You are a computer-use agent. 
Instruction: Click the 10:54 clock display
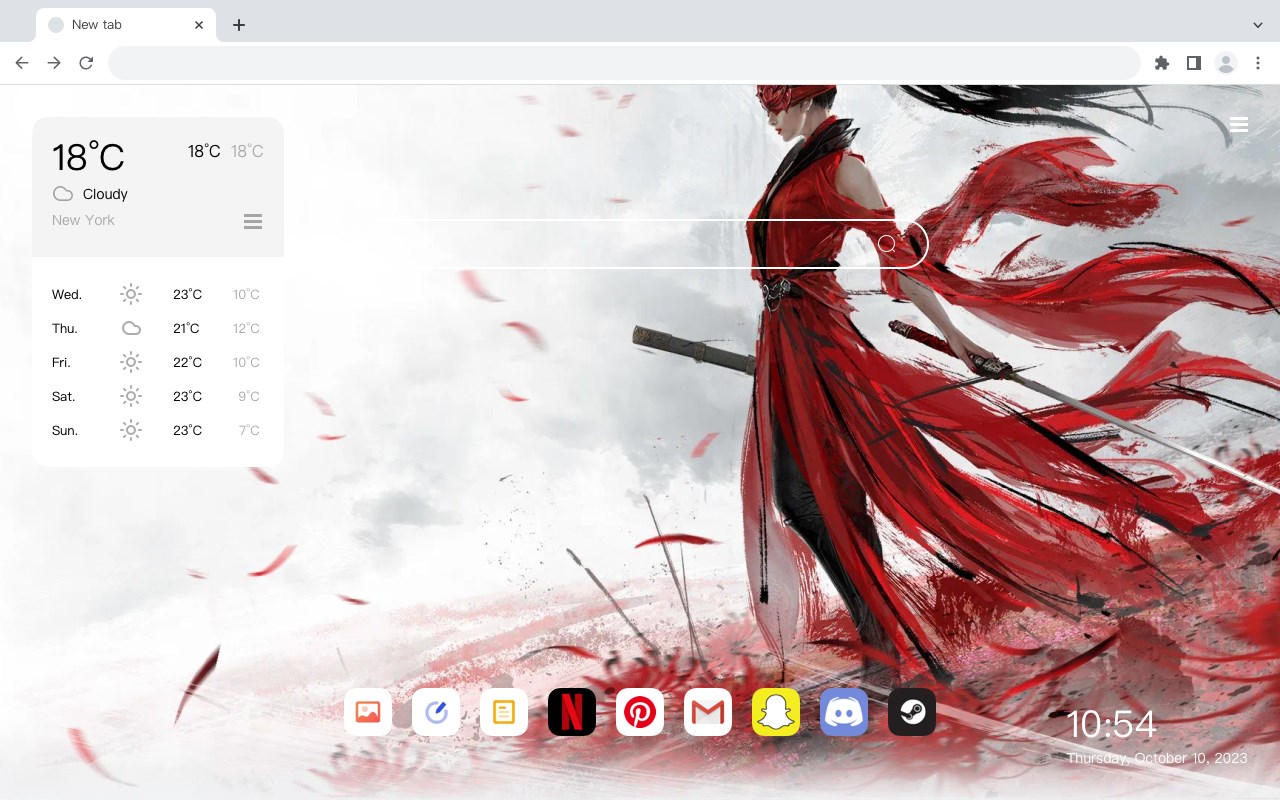(1111, 725)
